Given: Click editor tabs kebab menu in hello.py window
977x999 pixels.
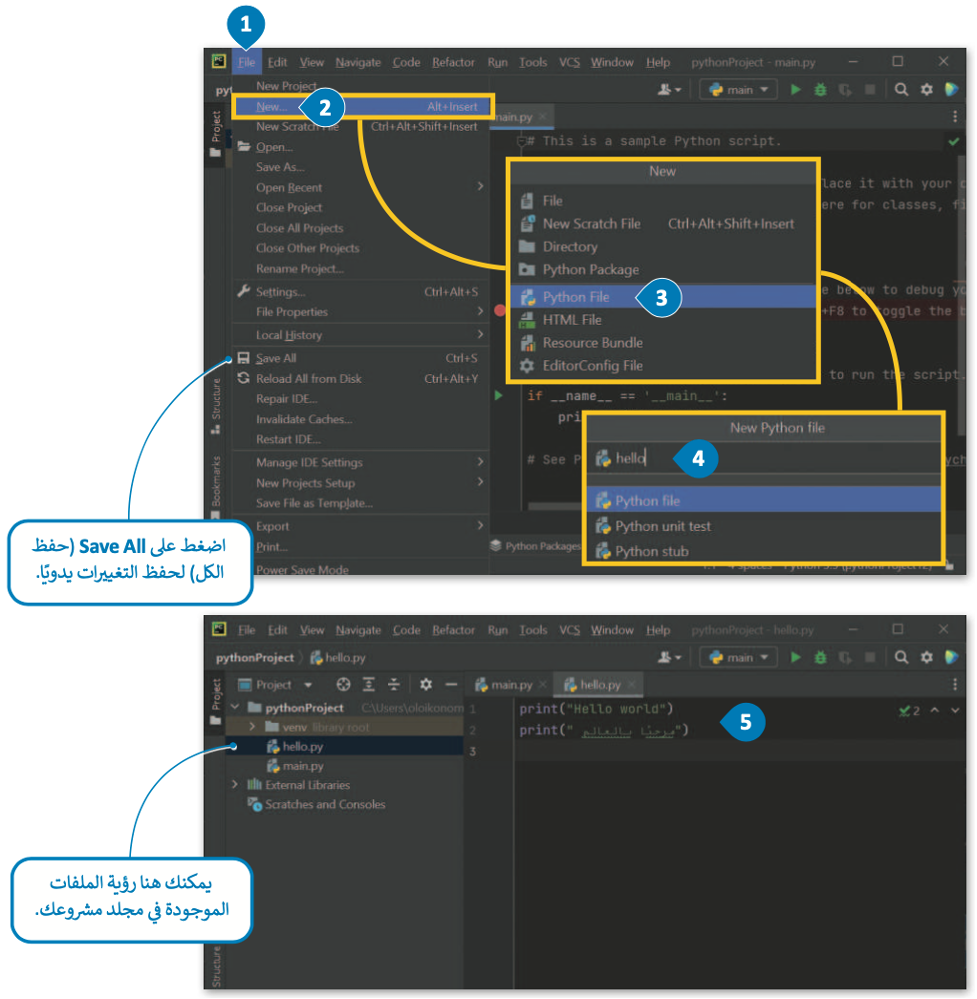Looking at the screenshot, I should click(x=954, y=684).
